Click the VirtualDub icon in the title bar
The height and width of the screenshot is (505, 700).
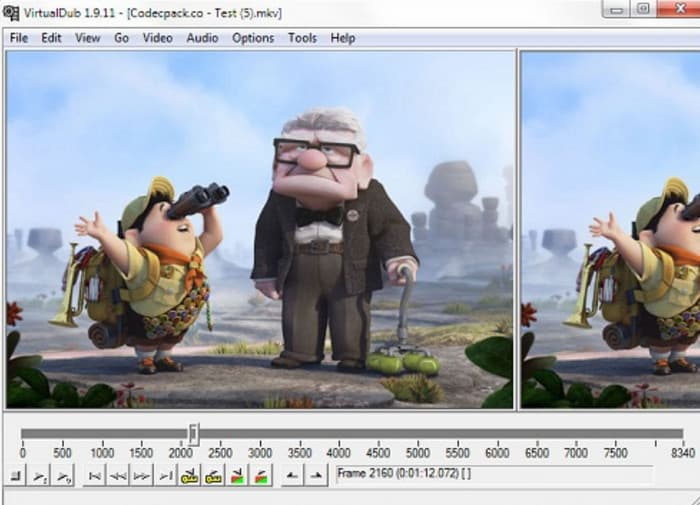point(11,13)
